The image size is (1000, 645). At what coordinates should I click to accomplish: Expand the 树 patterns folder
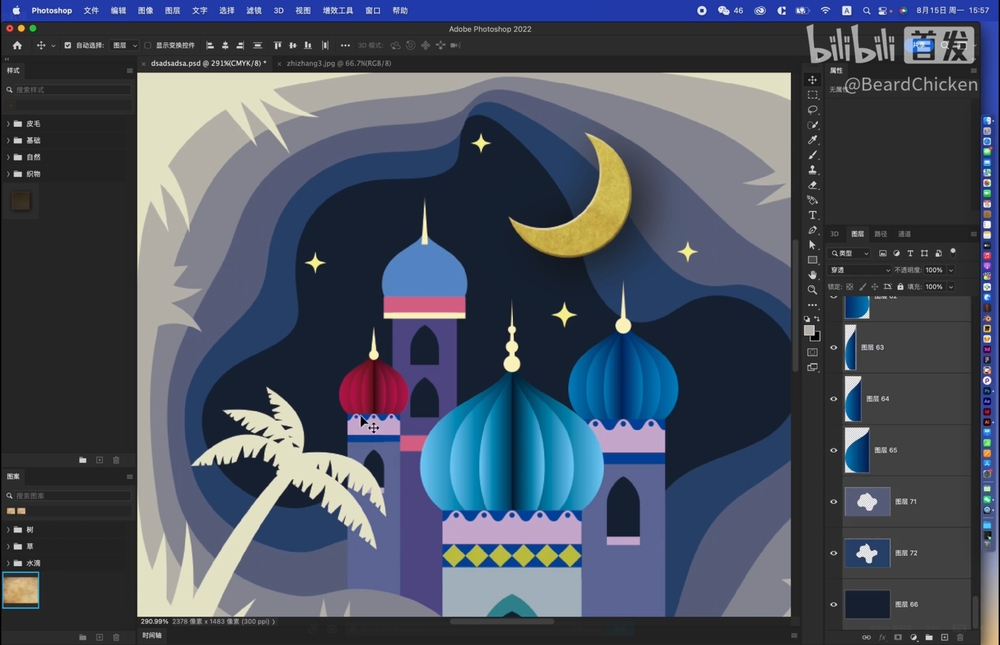tap(8, 530)
